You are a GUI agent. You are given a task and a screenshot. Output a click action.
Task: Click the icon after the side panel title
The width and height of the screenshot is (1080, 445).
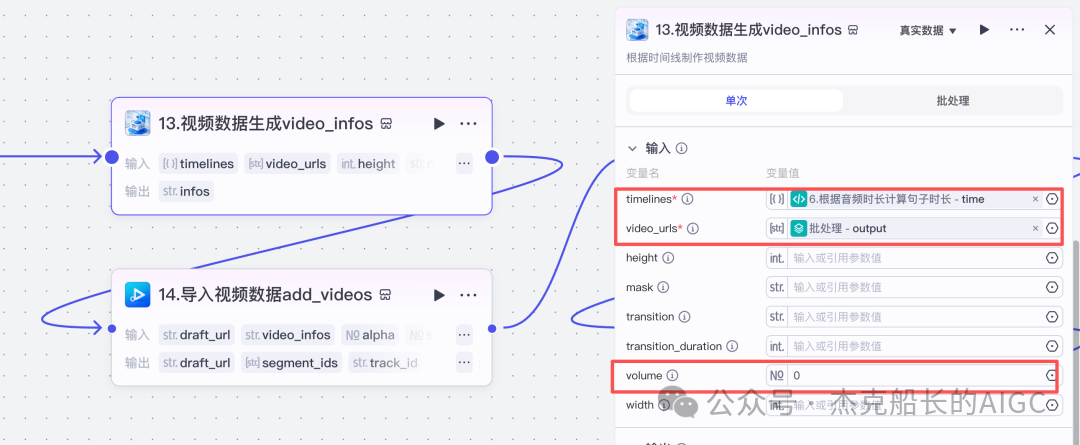(x=853, y=30)
